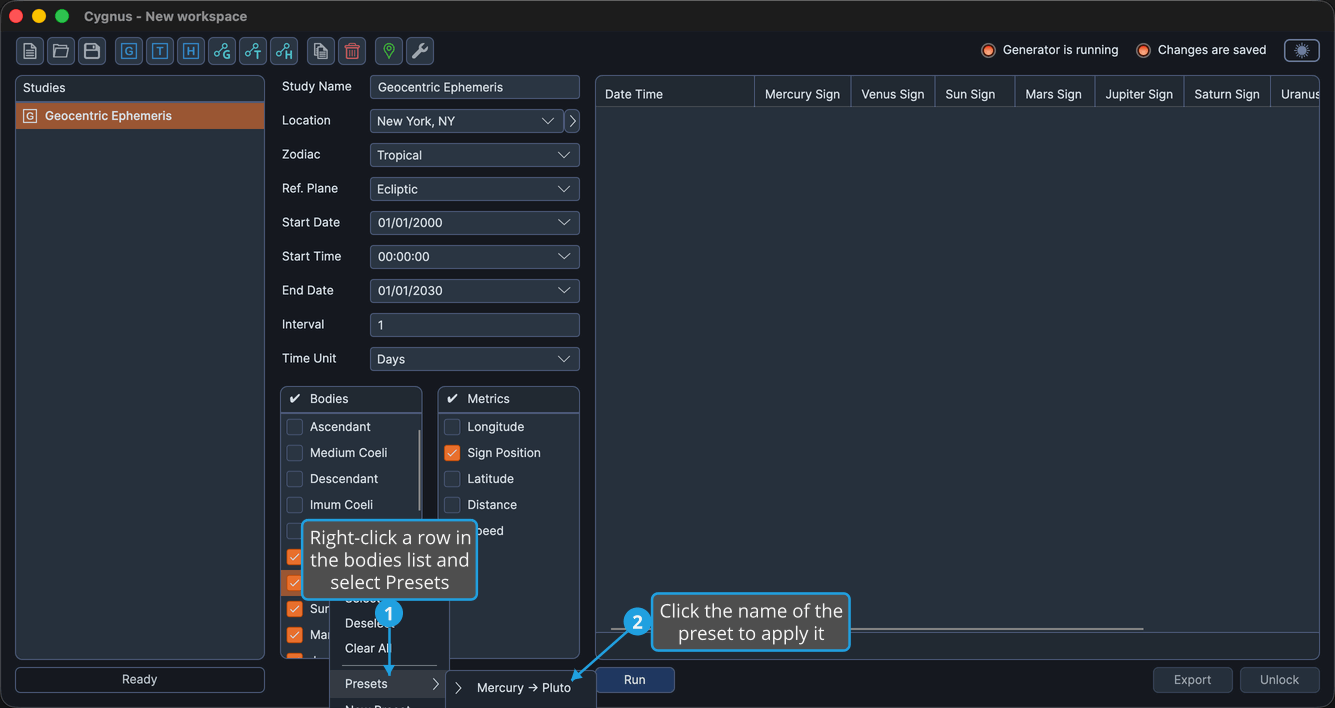Screen dimensions: 1335x708
Task: Delete study with red trash icon
Action: pos(352,51)
